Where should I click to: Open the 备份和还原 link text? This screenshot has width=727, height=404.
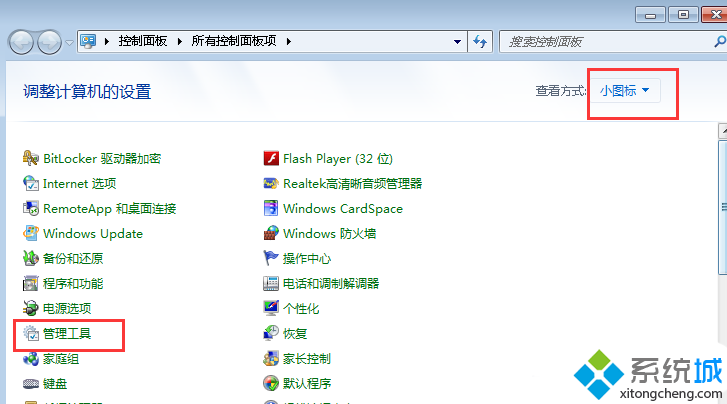point(73,258)
